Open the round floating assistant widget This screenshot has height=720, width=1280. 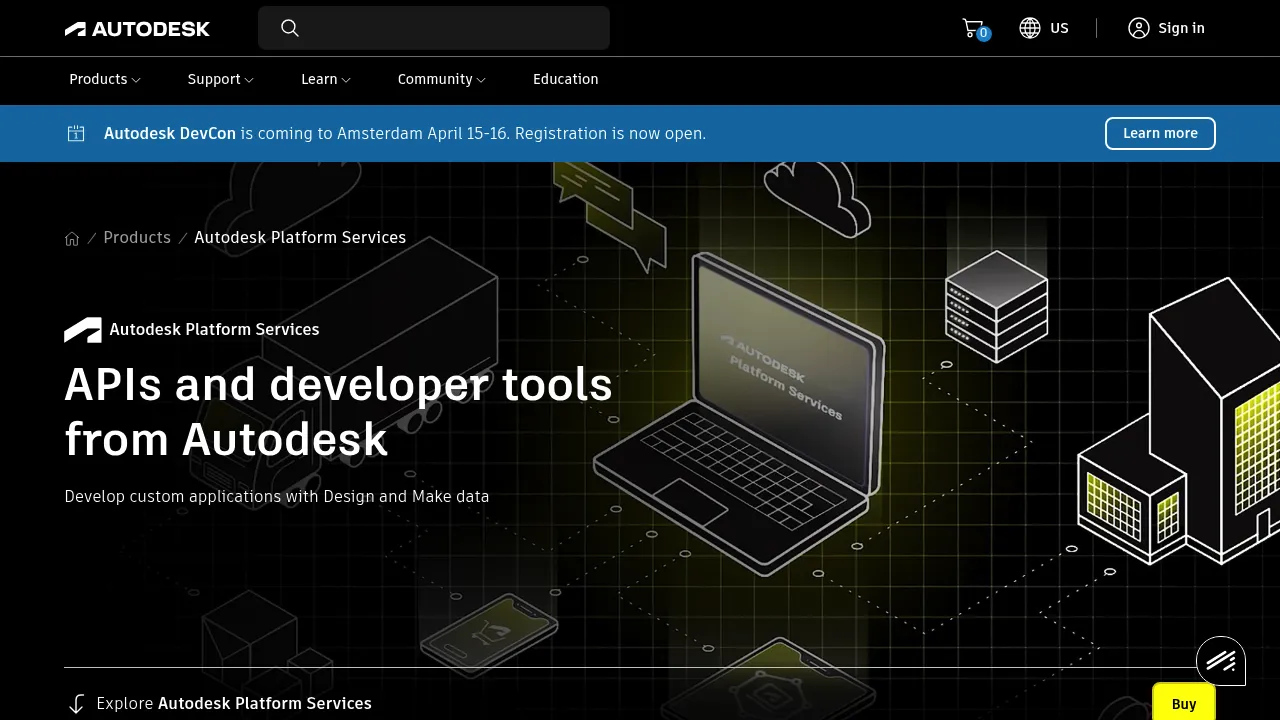point(1221,660)
